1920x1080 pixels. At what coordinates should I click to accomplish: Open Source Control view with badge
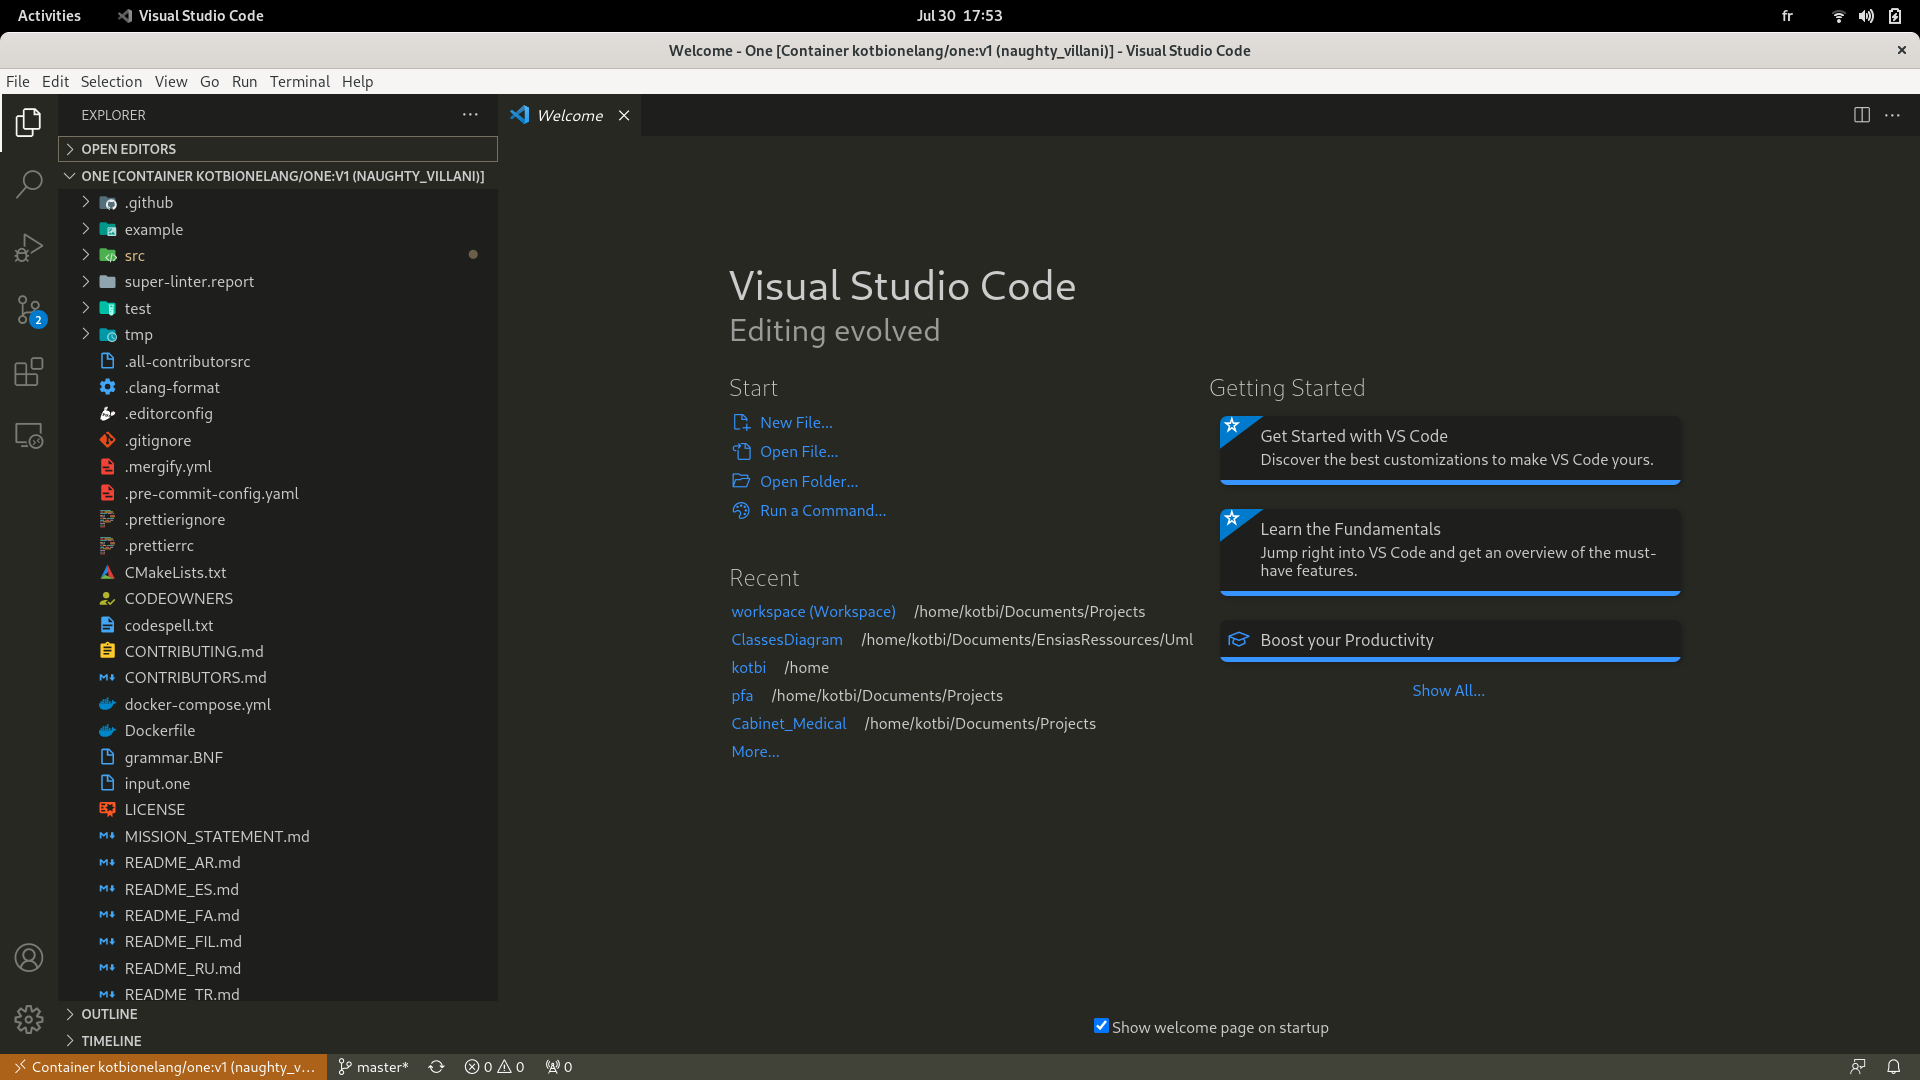click(29, 310)
